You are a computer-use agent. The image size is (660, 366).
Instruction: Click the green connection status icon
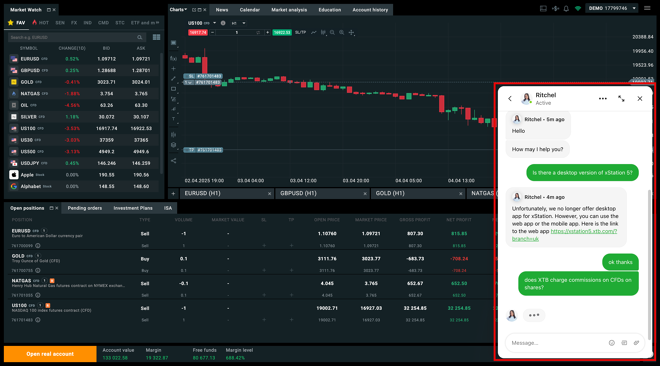578,8
